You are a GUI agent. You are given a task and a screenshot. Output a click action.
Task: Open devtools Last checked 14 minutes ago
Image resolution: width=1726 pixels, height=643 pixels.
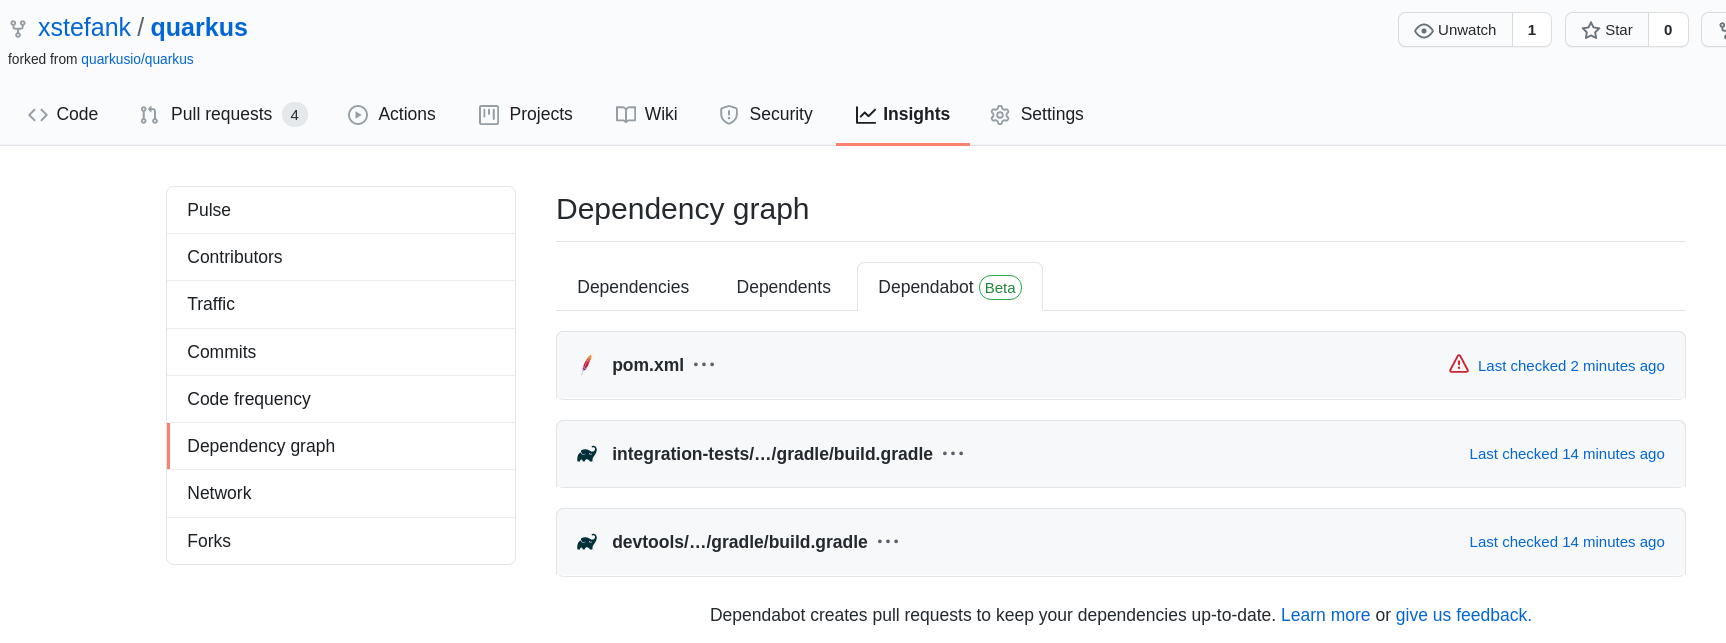pyautogui.click(x=1567, y=542)
